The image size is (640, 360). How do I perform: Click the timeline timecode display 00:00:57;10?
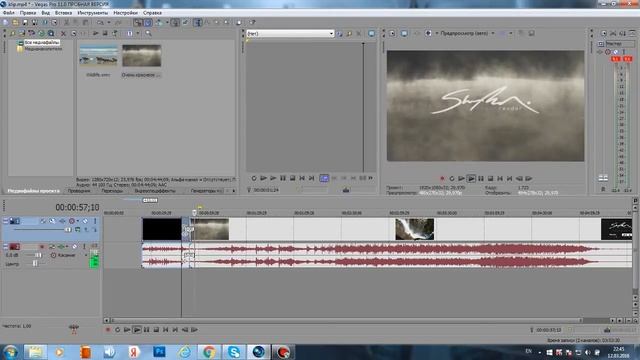(77, 208)
